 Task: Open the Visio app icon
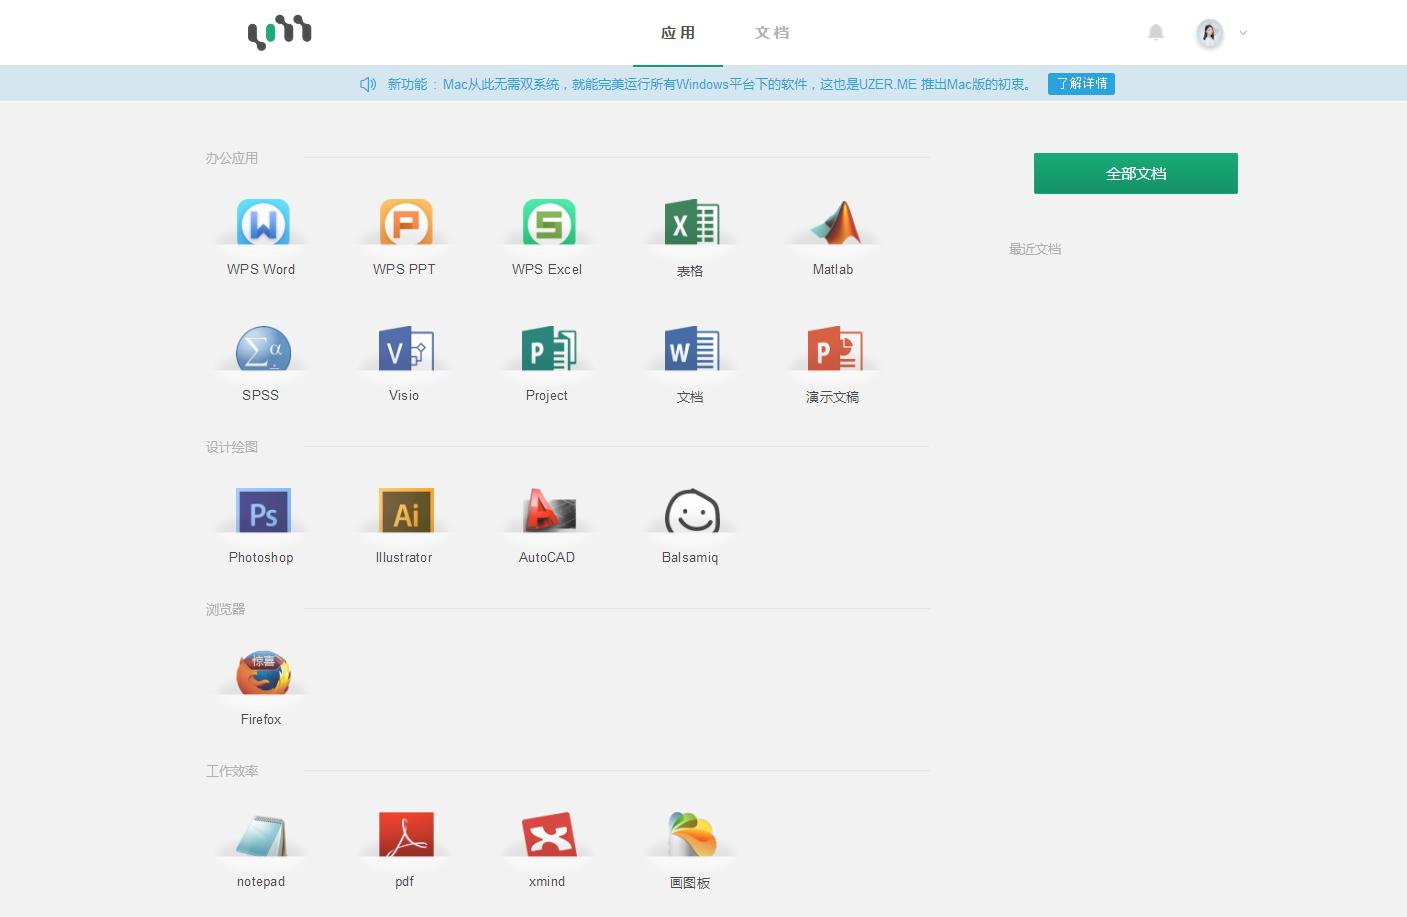[x=405, y=349]
